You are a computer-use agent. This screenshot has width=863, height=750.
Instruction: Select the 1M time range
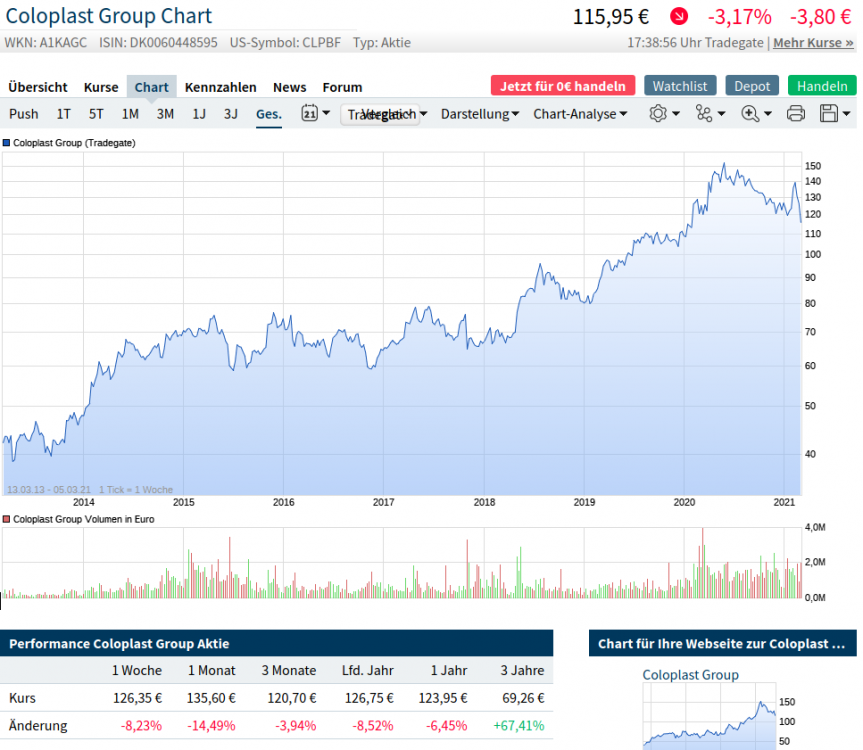coord(130,114)
